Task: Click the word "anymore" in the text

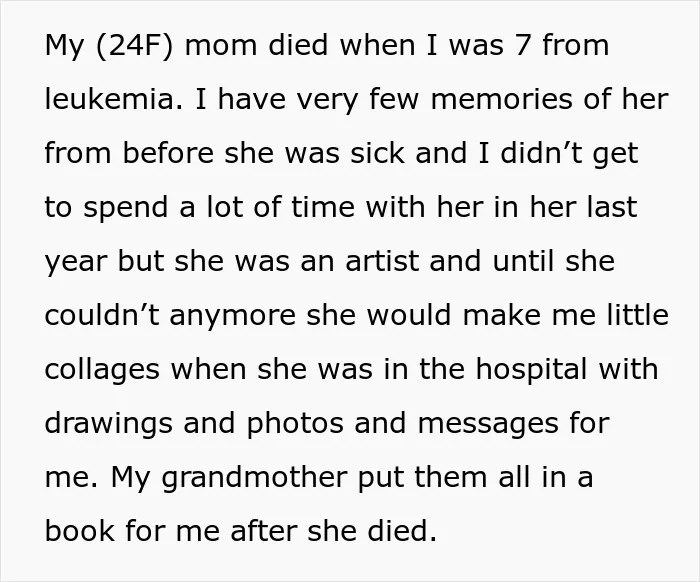Action: (232, 316)
